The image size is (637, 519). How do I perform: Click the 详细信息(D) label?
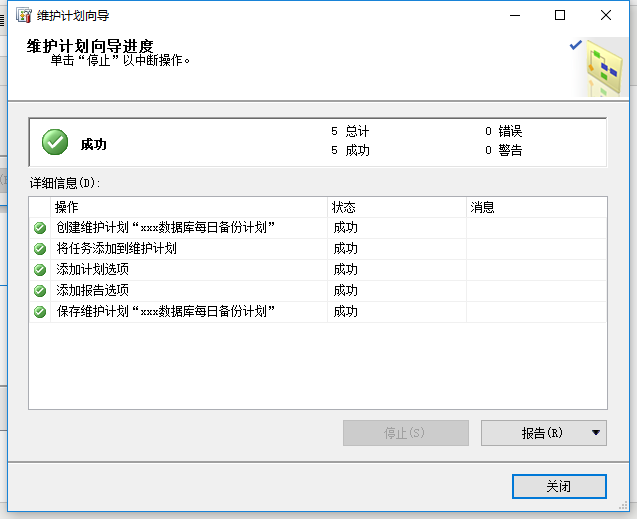click(x=65, y=183)
